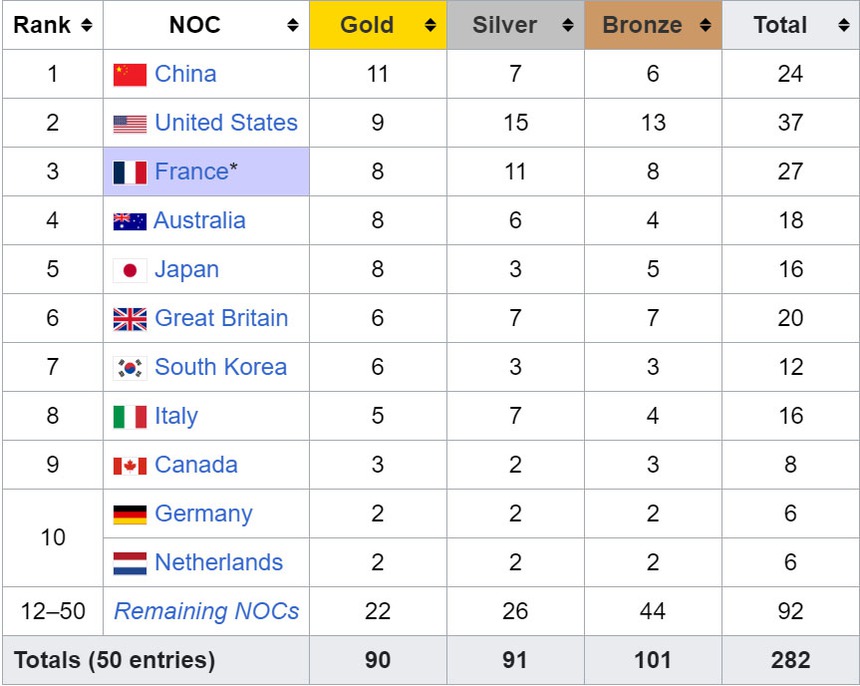
Task: Click the Australia flag icon
Action: (x=131, y=220)
